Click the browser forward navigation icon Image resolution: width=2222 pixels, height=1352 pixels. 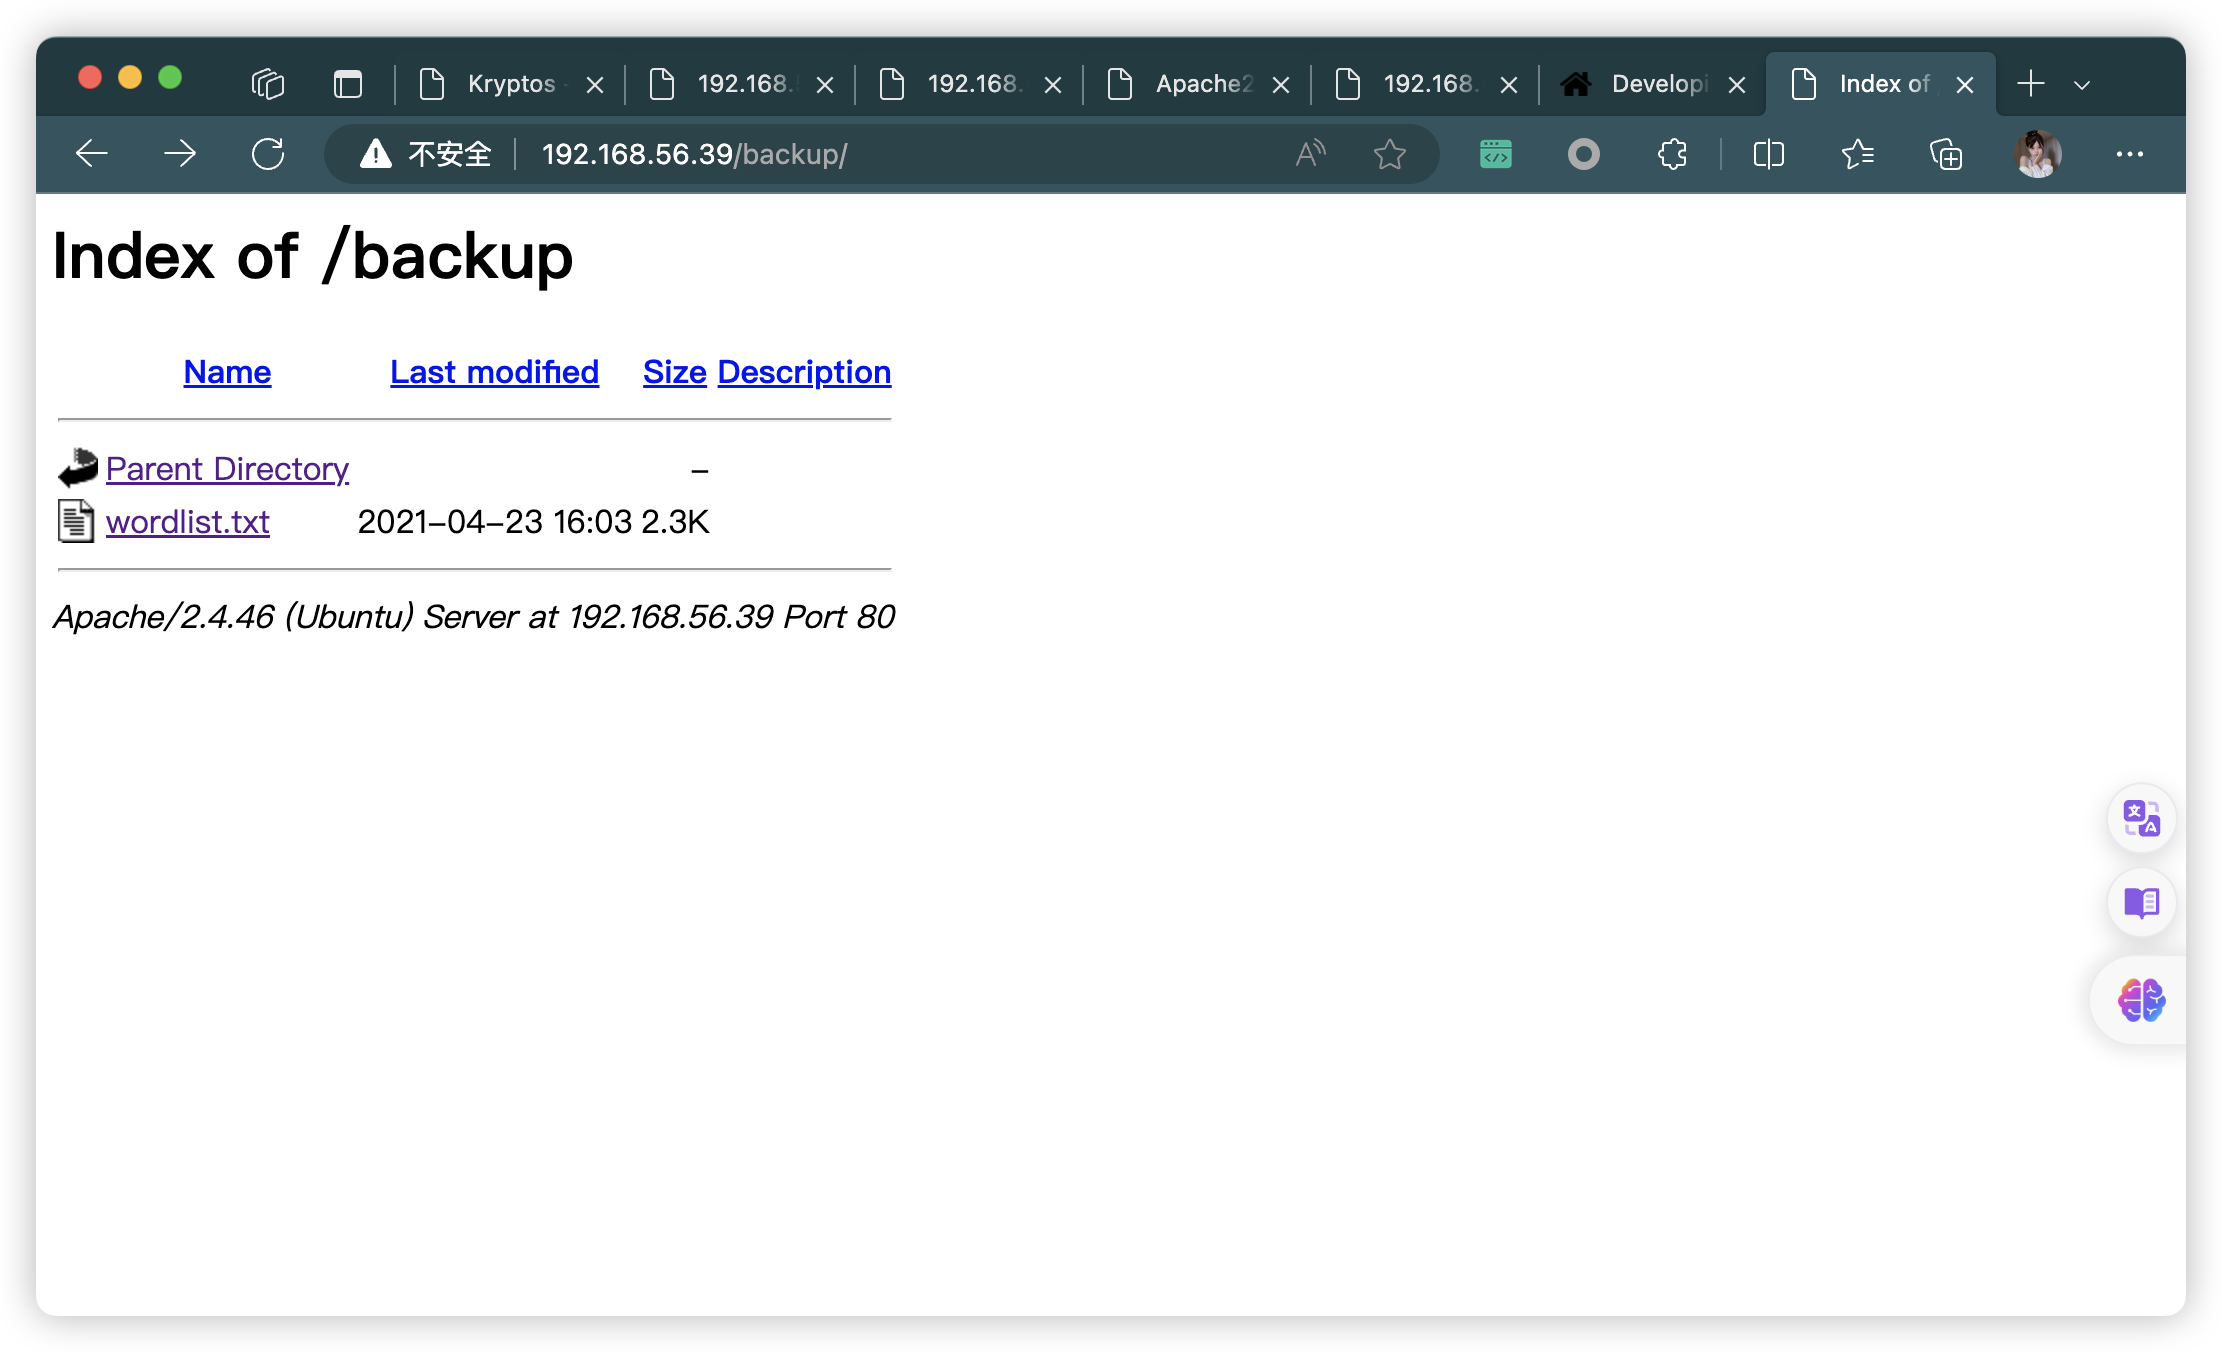pos(183,154)
